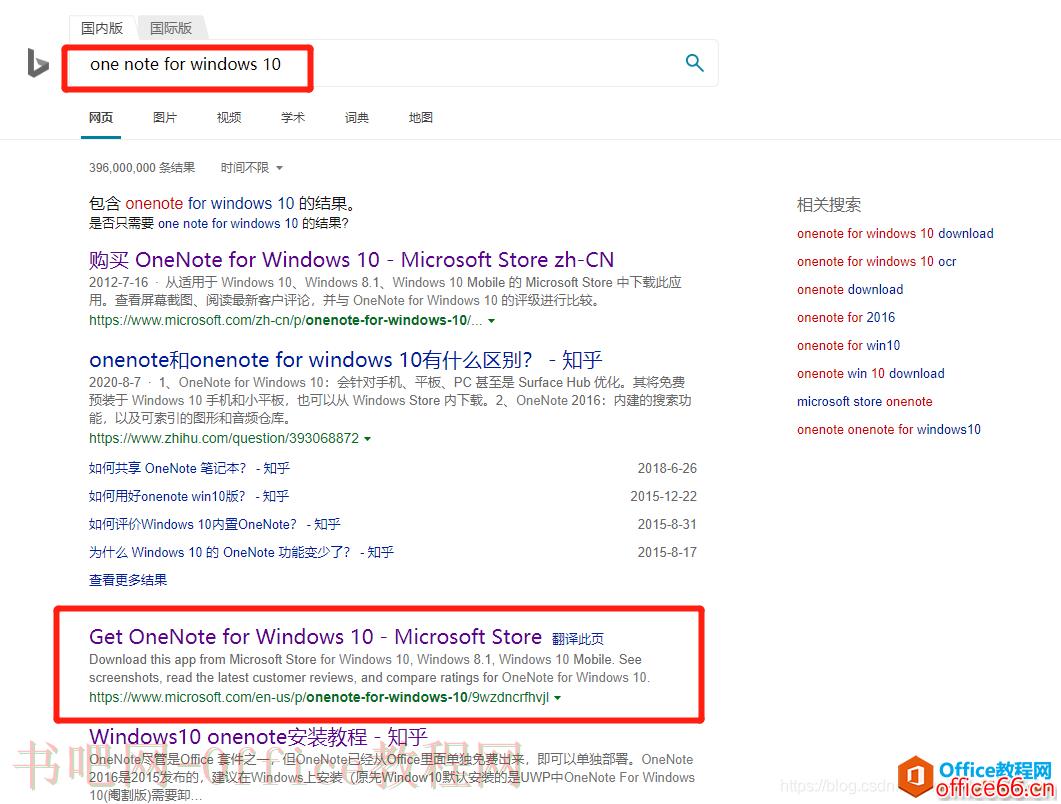1061x804 pixels.
Task: Click 查看更多结果 link
Action: 128,580
